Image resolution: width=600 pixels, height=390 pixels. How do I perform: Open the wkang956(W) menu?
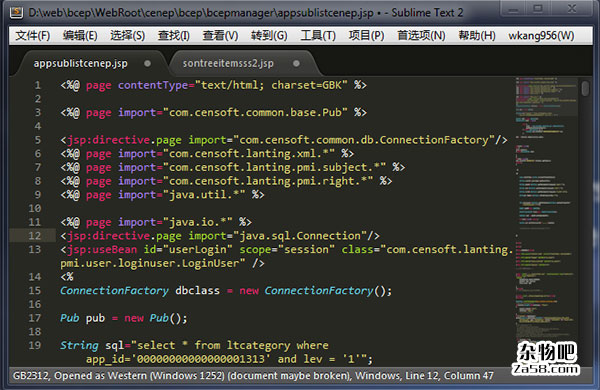point(541,36)
